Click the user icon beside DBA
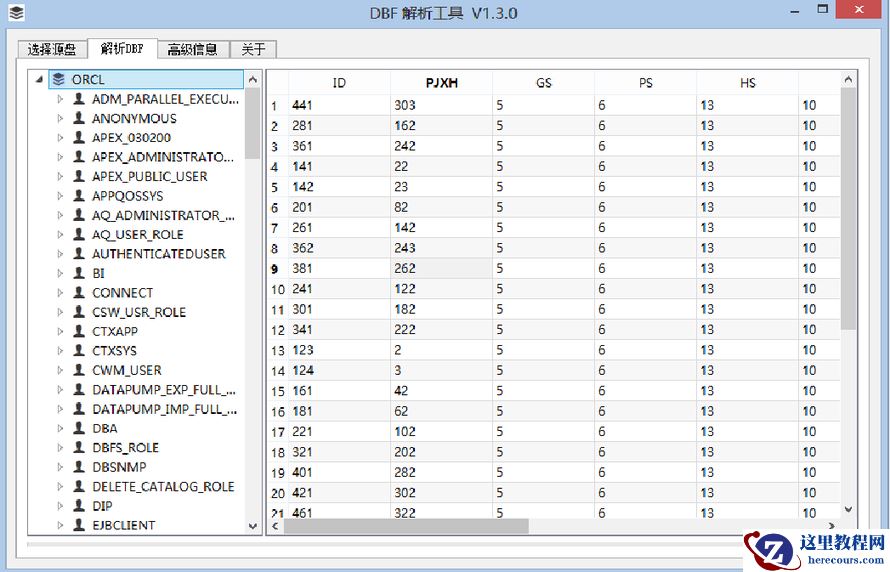 79,428
